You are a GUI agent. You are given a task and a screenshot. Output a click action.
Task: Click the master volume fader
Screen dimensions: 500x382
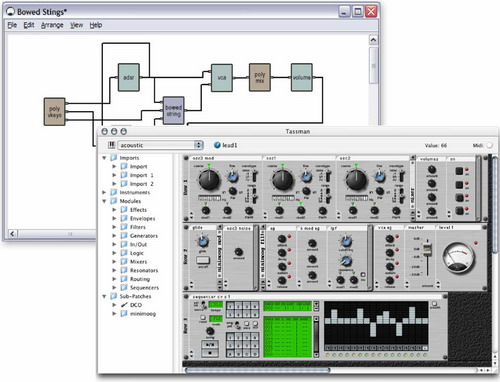point(427,249)
